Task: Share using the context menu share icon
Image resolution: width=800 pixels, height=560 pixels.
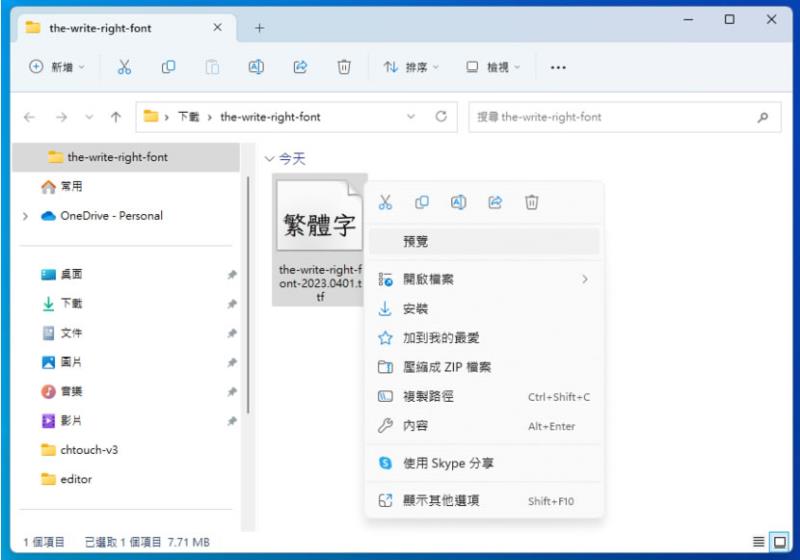Action: [495, 202]
